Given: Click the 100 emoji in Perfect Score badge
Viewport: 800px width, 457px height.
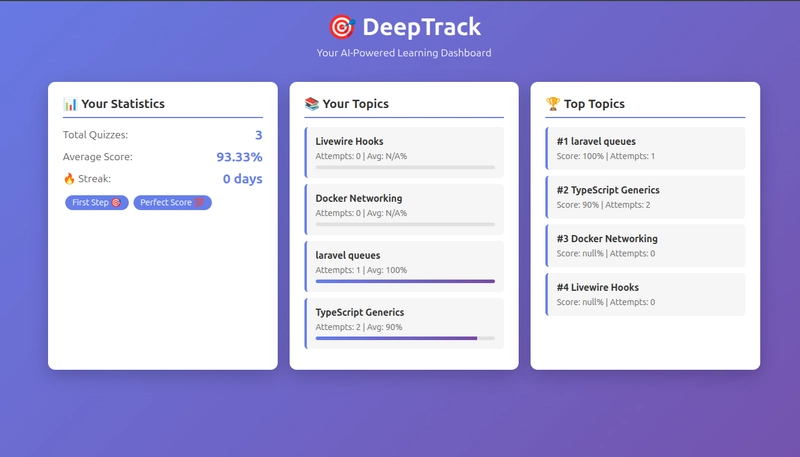Looking at the screenshot, I should click(x=199, y=202).
